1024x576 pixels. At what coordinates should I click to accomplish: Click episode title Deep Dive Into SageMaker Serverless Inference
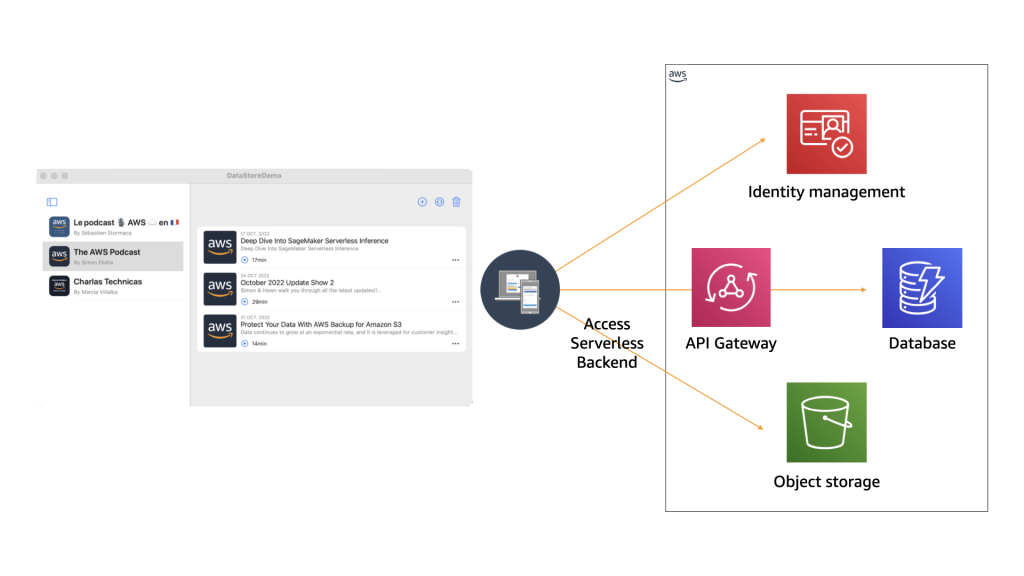[x=314, y=241]
